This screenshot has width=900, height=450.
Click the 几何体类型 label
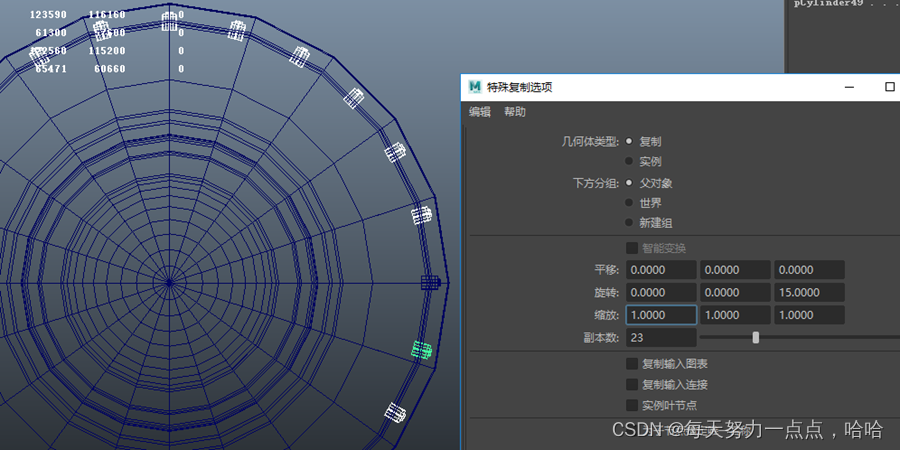591,142
